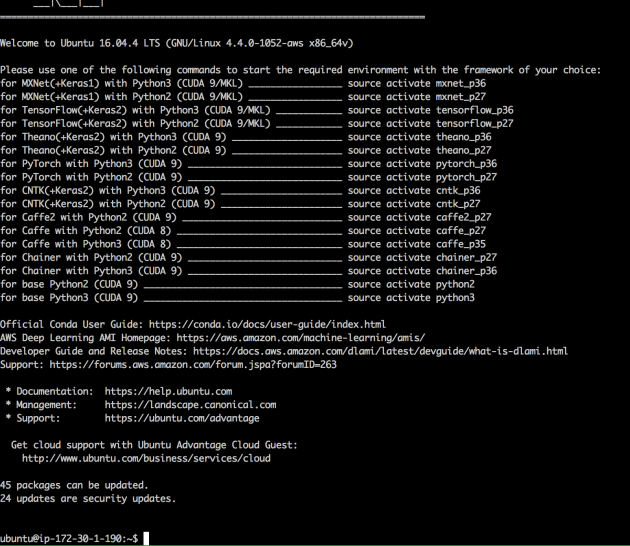Click the Ubuntu cloud services URL
630x546 pixels.
(146, 458)
